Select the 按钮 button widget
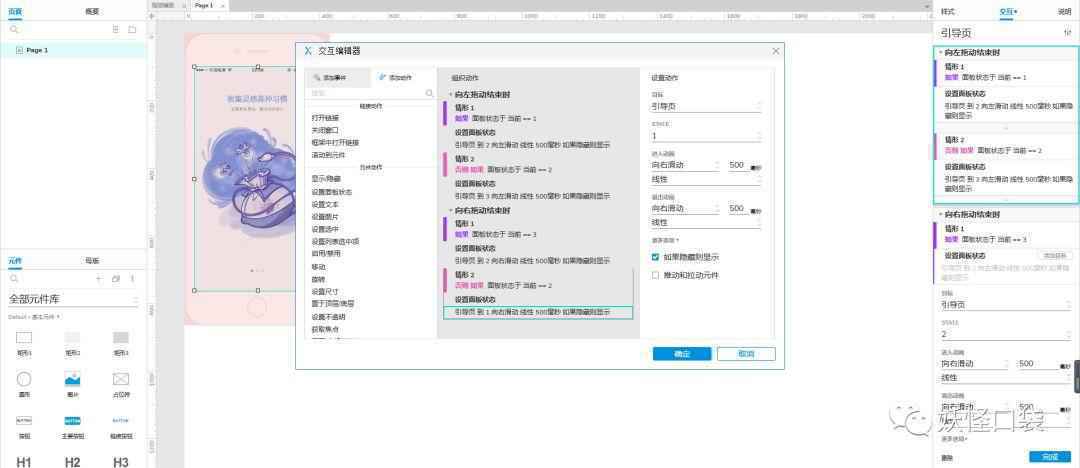The height and width of the screenshot is (468, 1080). tap(24, 426)
